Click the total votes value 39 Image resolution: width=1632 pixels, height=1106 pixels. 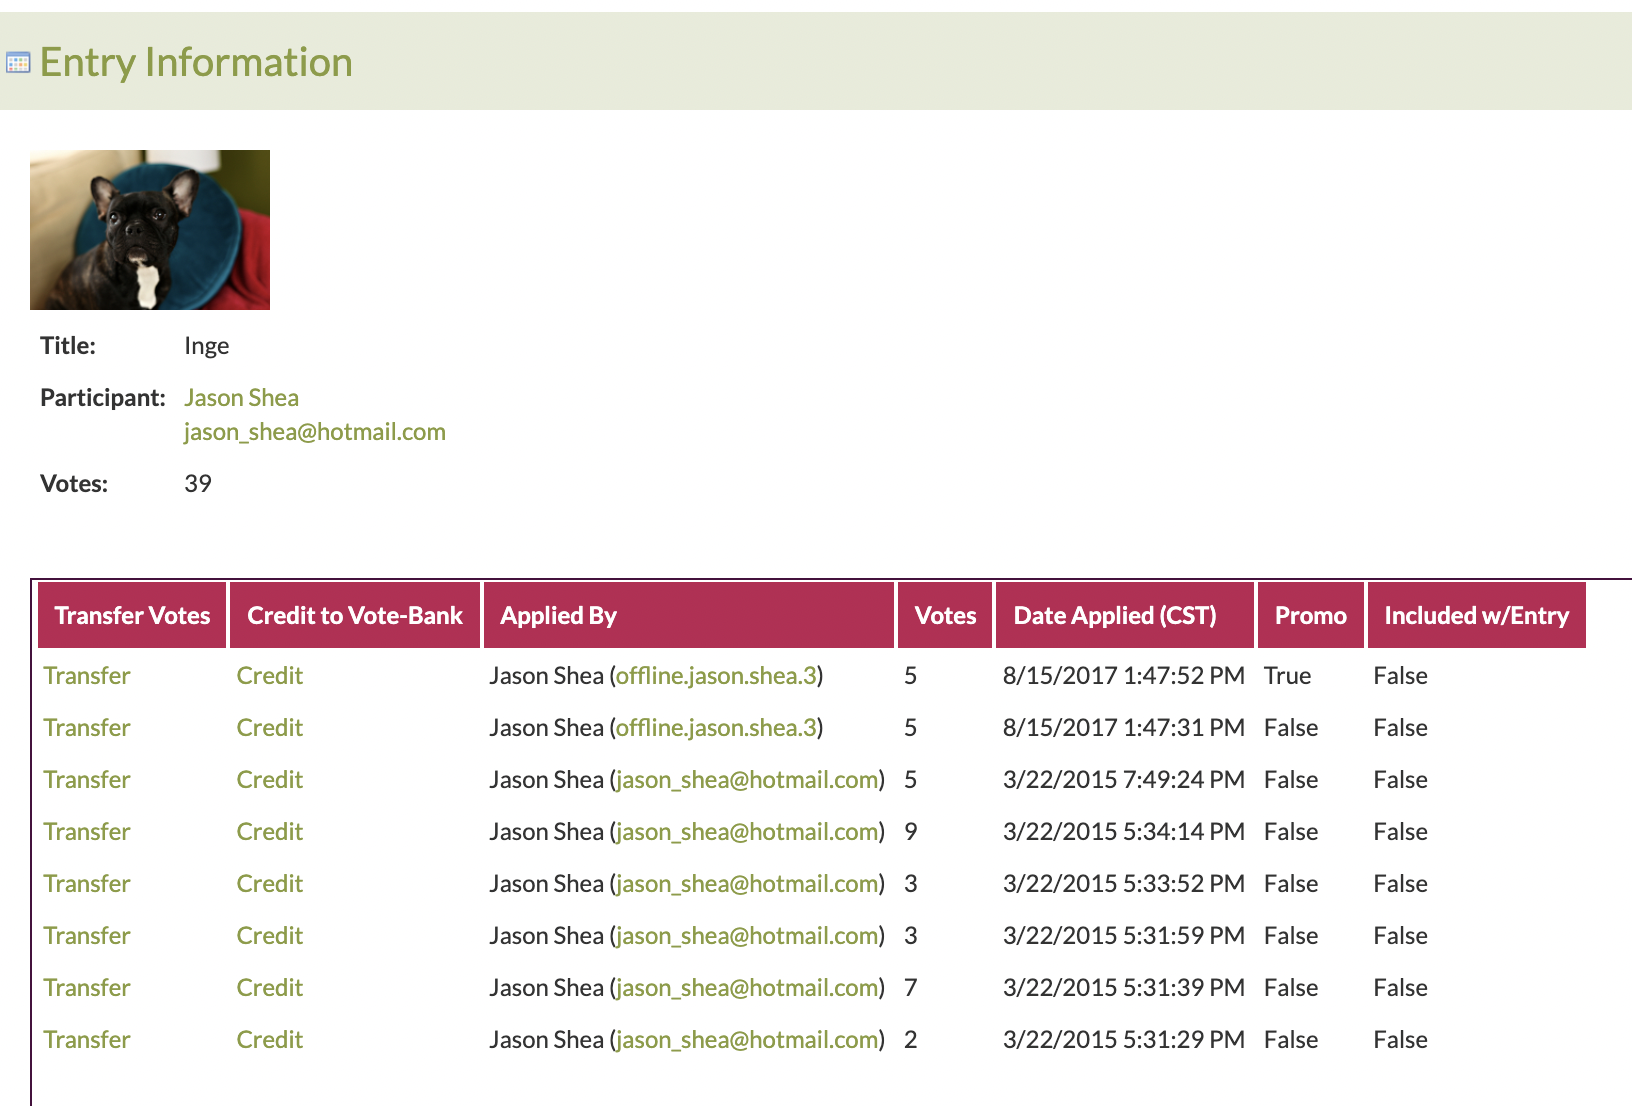(x=198, y=484)
